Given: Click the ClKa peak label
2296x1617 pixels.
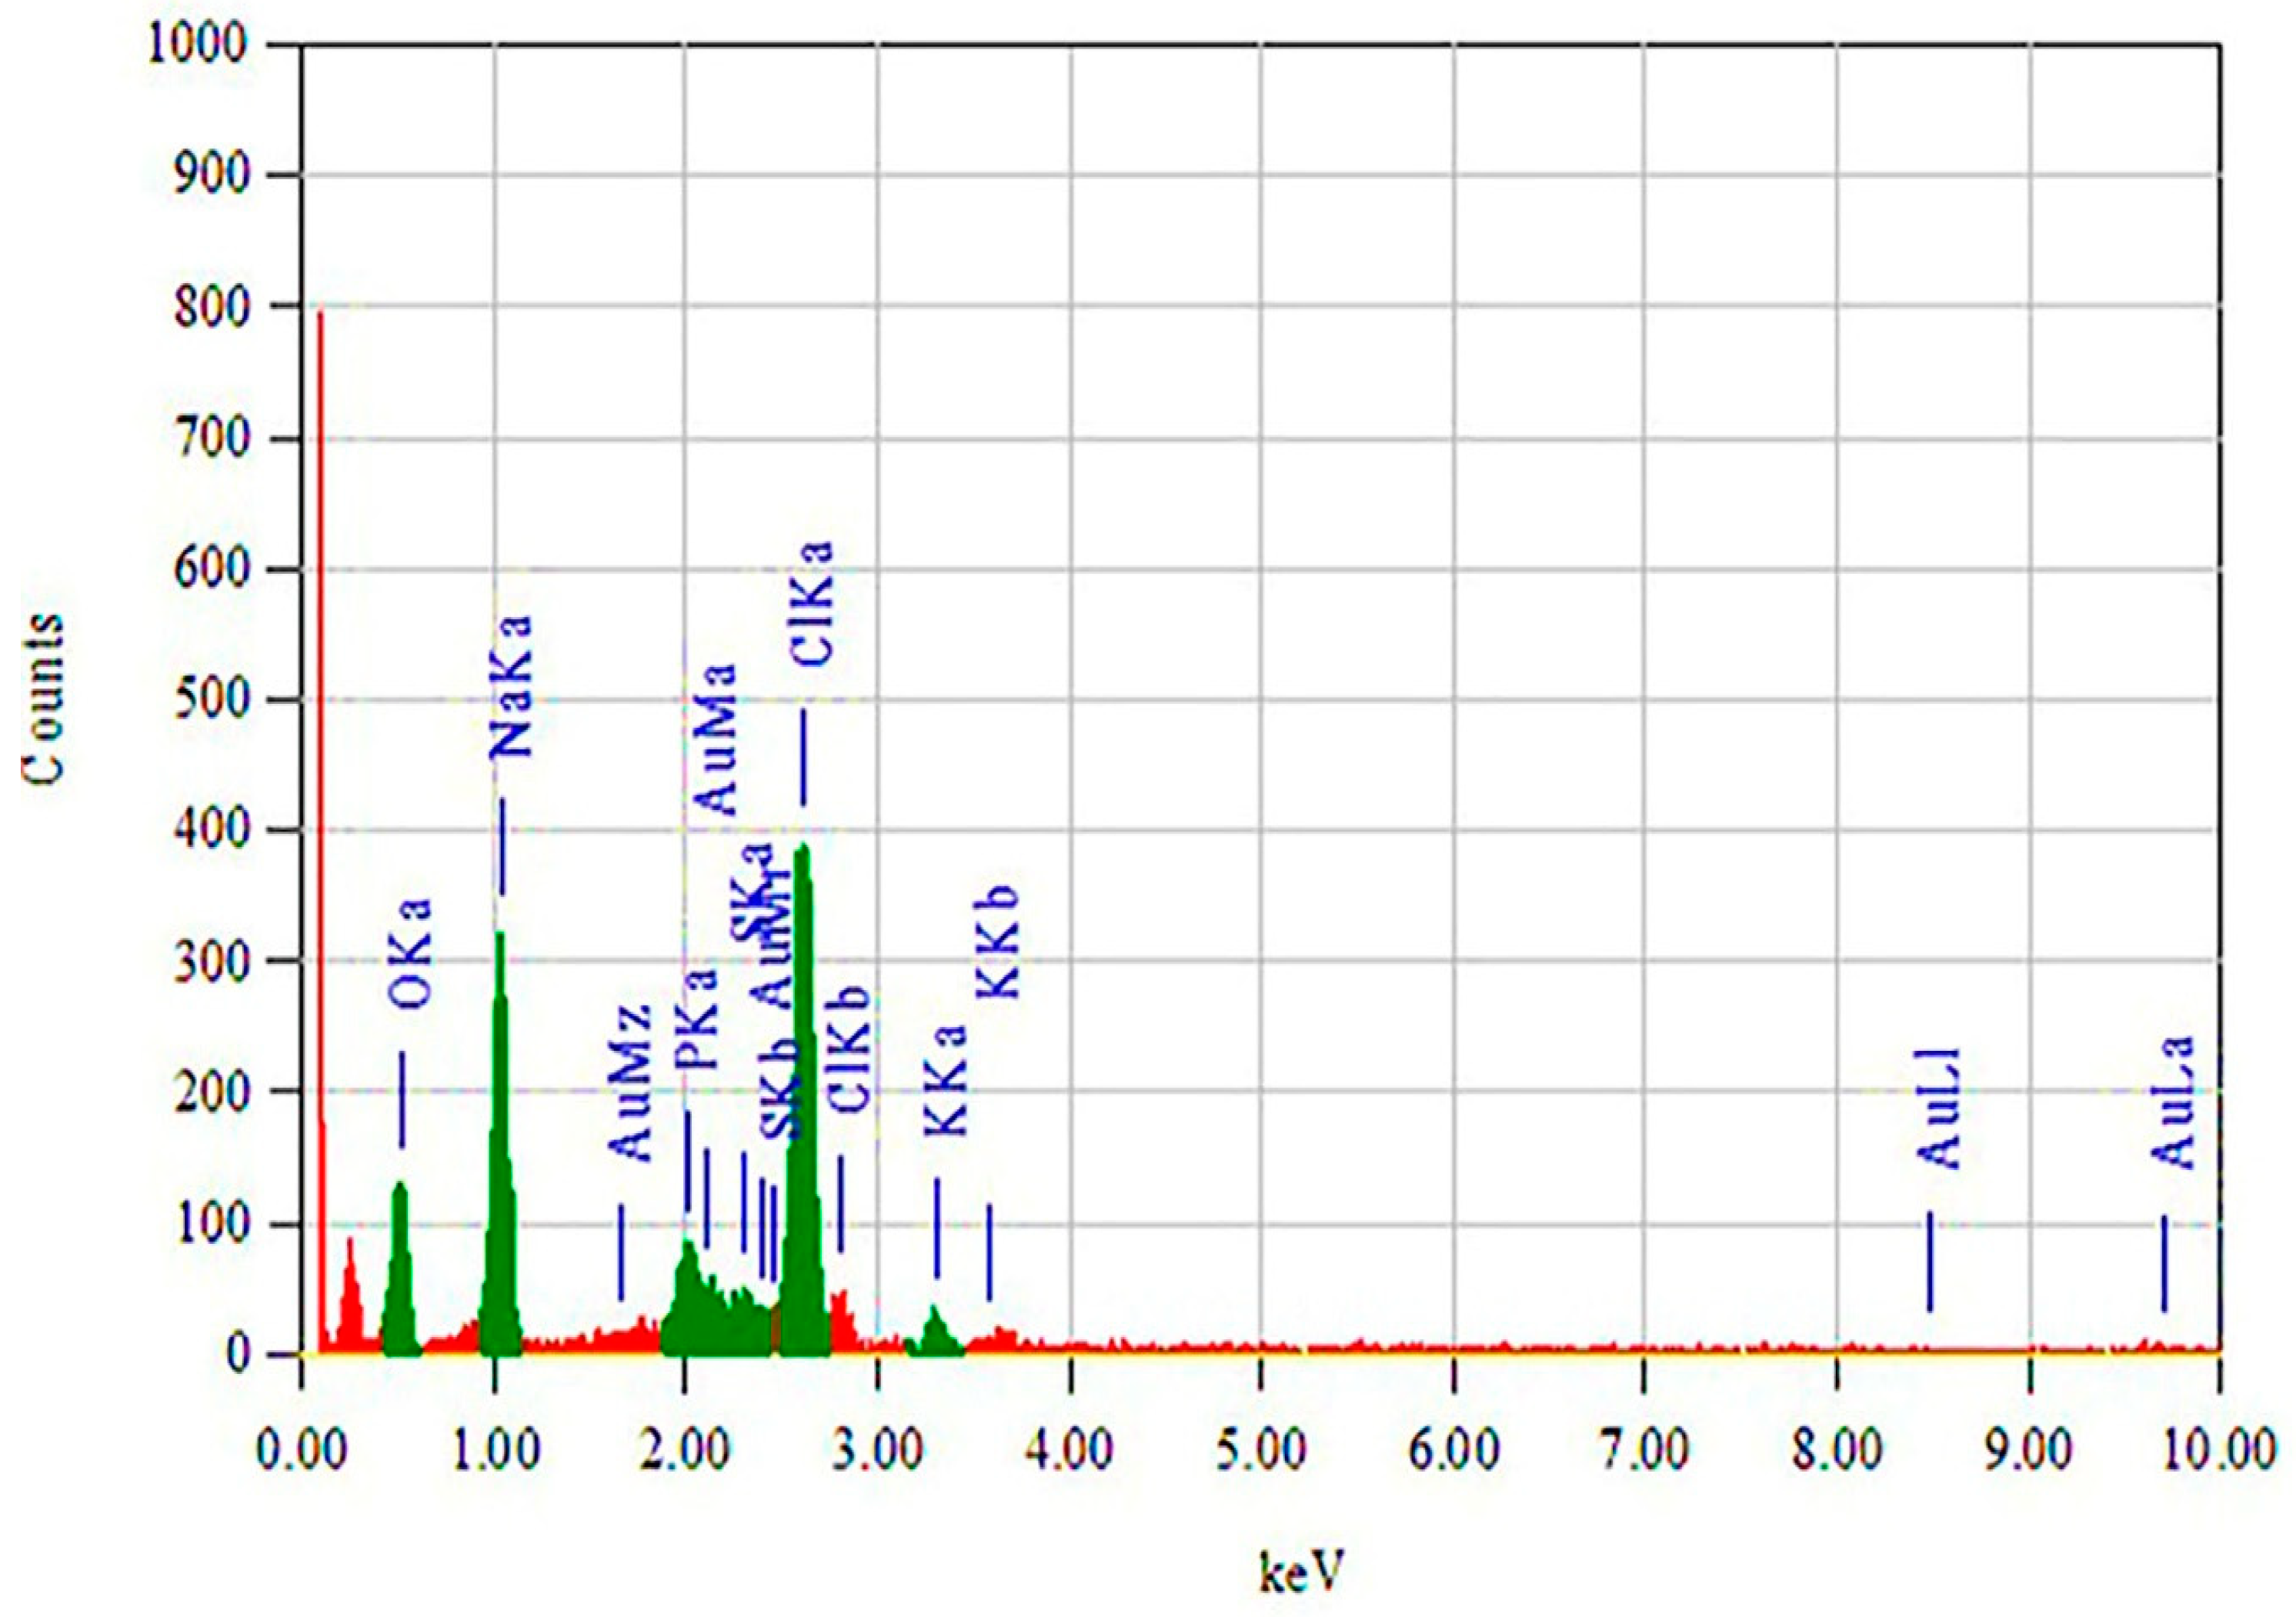Looking at the screenshot, I should (x=812, y=604).
